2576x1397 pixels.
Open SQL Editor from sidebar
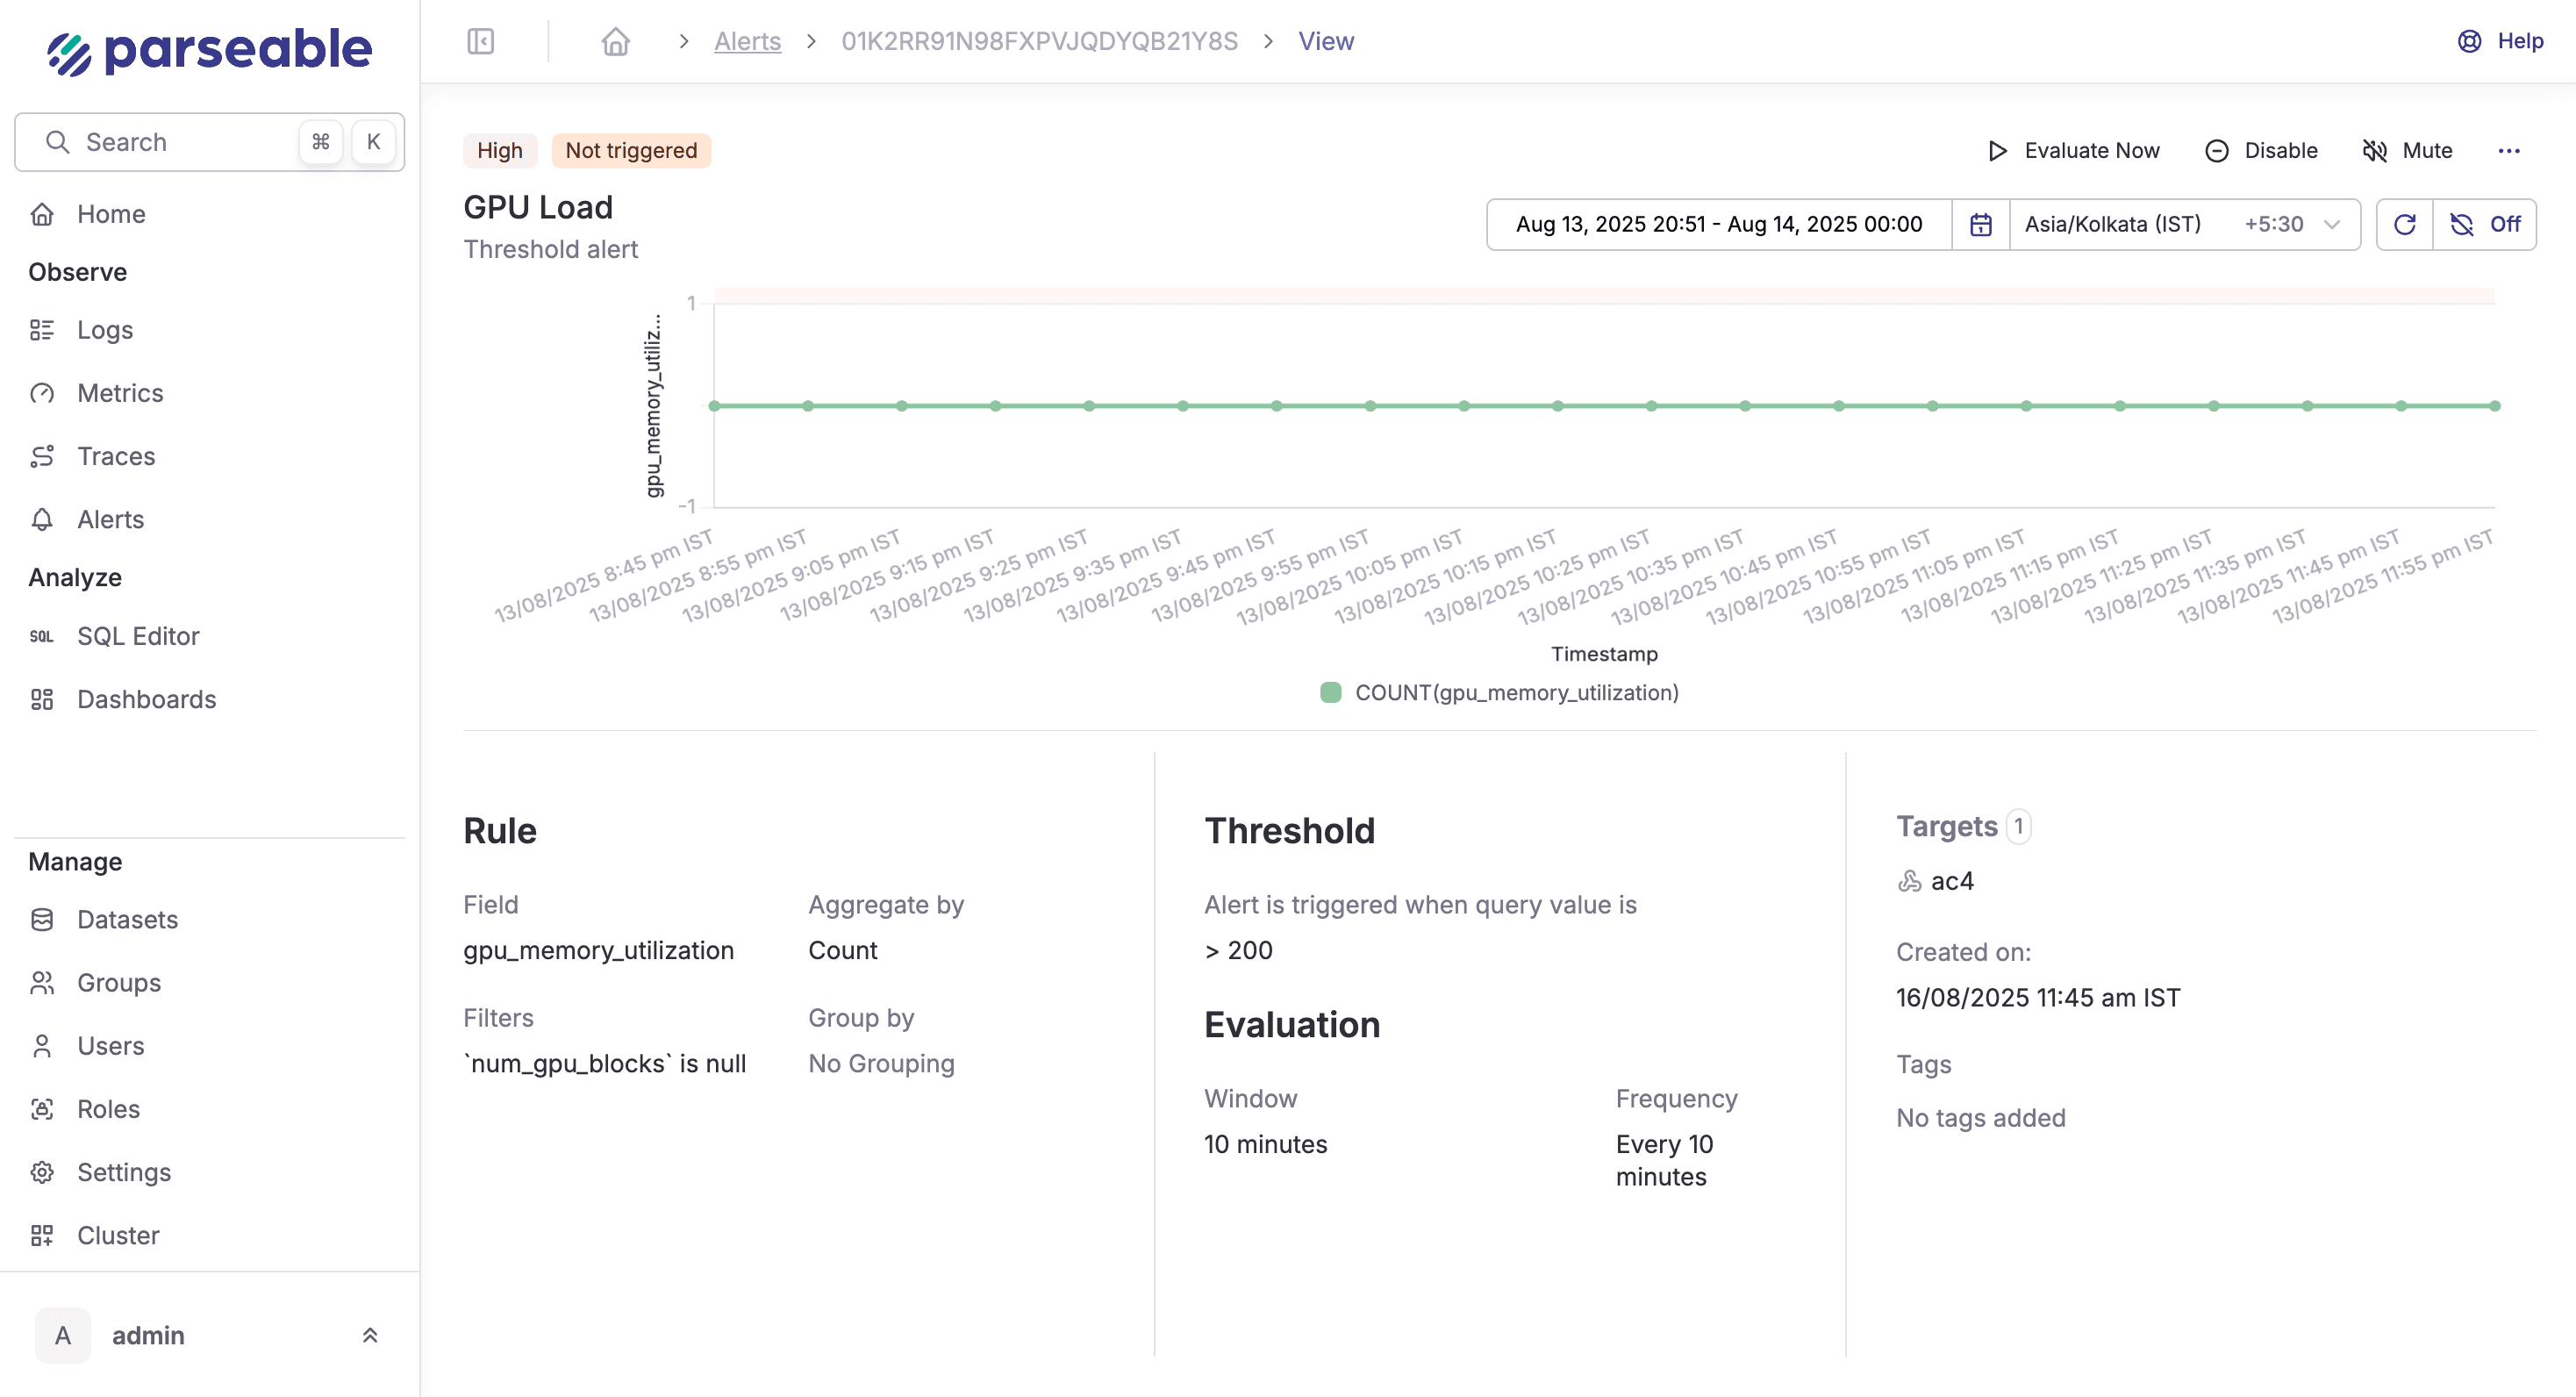pyautogui.click(x=138, y=636)
